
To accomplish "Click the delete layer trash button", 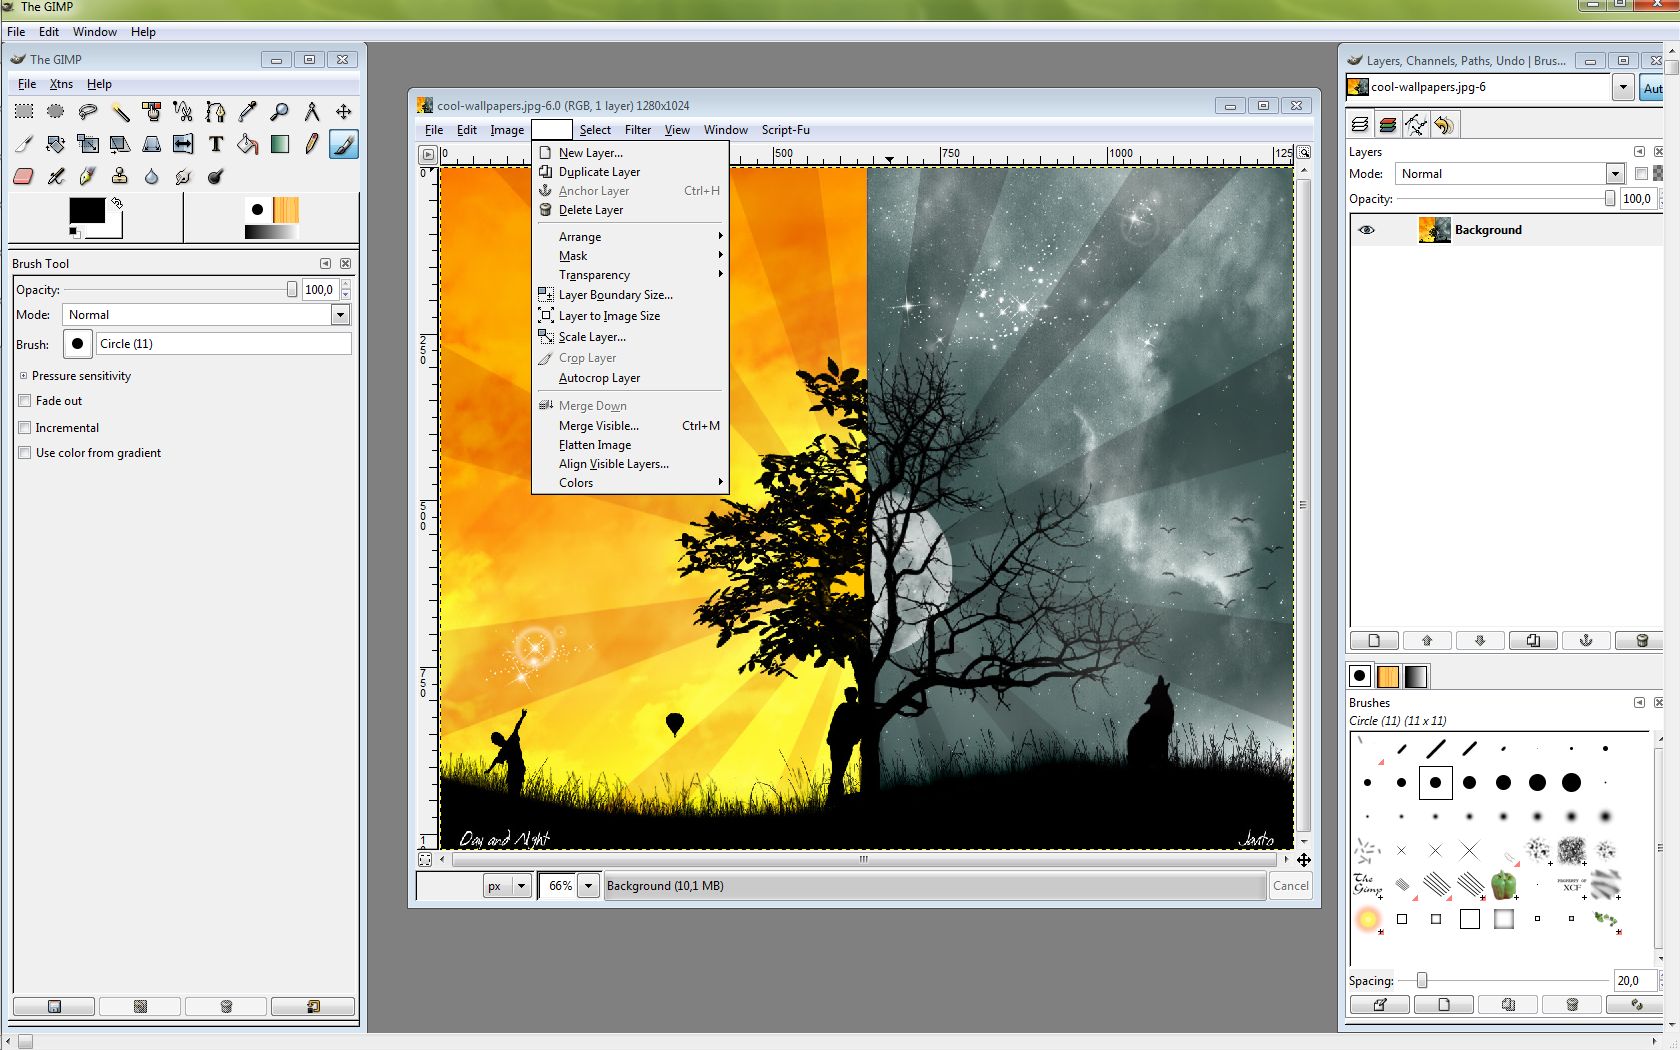I will tap(1642, 640).
